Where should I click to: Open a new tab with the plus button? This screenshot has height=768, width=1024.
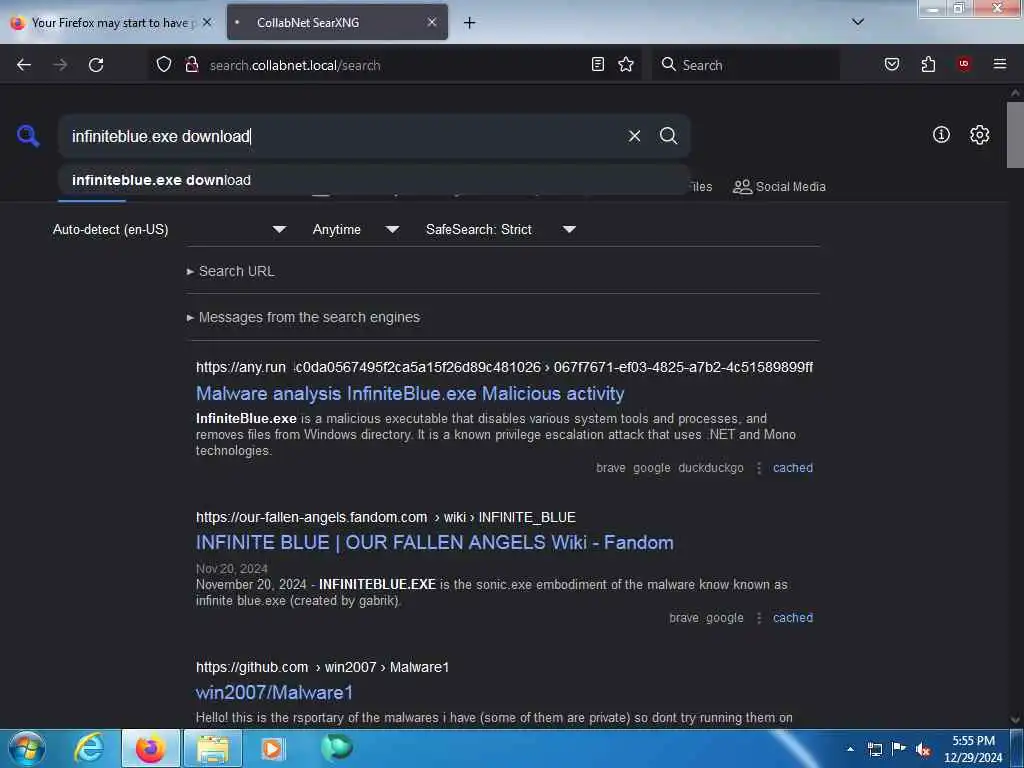[x=470, y=23]
